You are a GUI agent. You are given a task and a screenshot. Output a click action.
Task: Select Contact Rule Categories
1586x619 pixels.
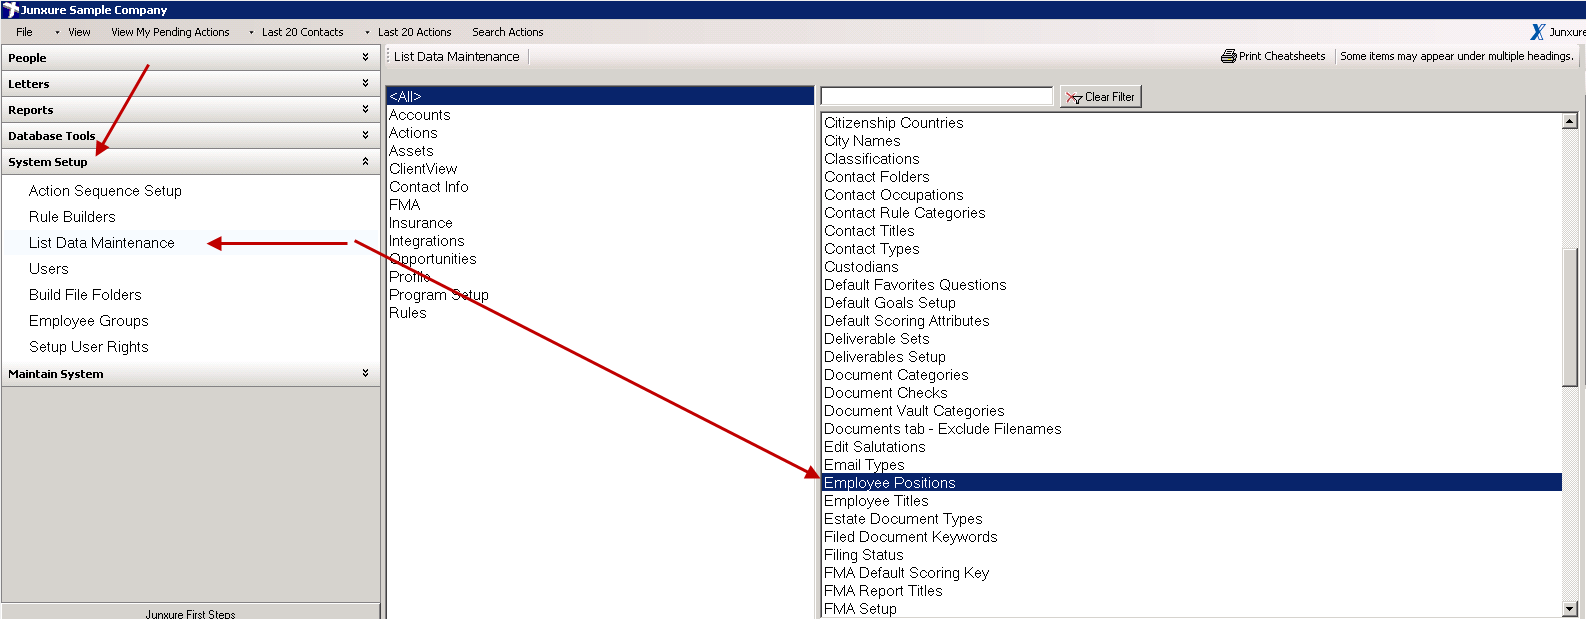(x=904, y=213)
